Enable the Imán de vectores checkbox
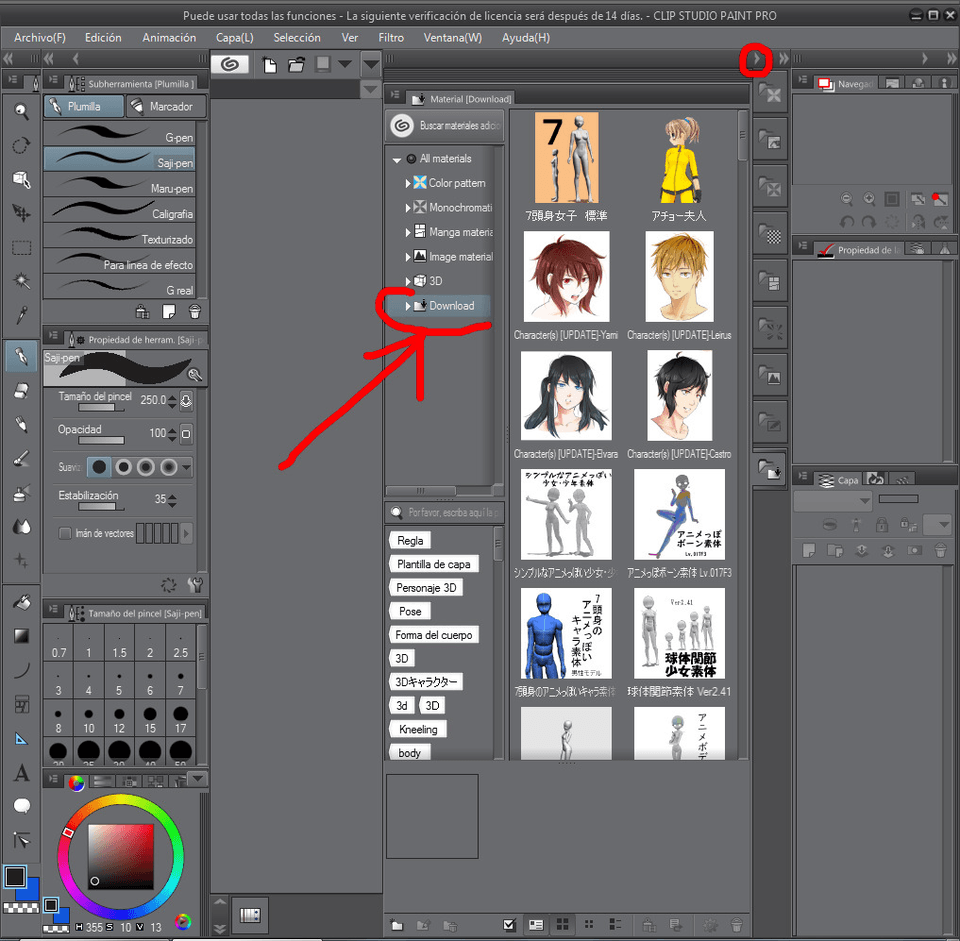The image size is (960, 941). (65, 533)
